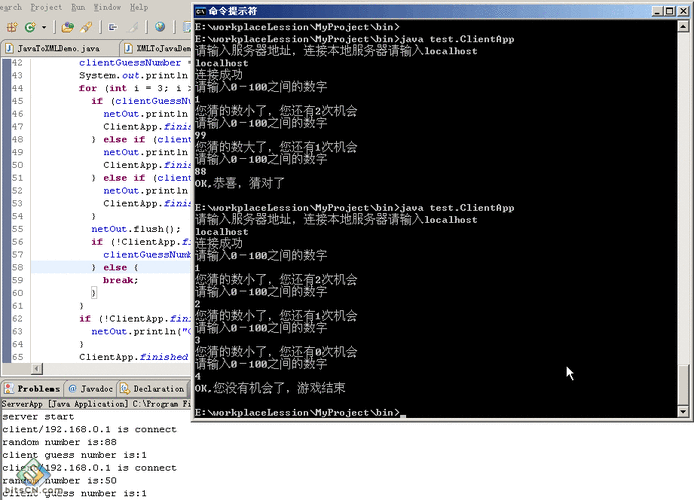Click the 'break;' statement on line 59
694x500 pixels.
point(120,280)
